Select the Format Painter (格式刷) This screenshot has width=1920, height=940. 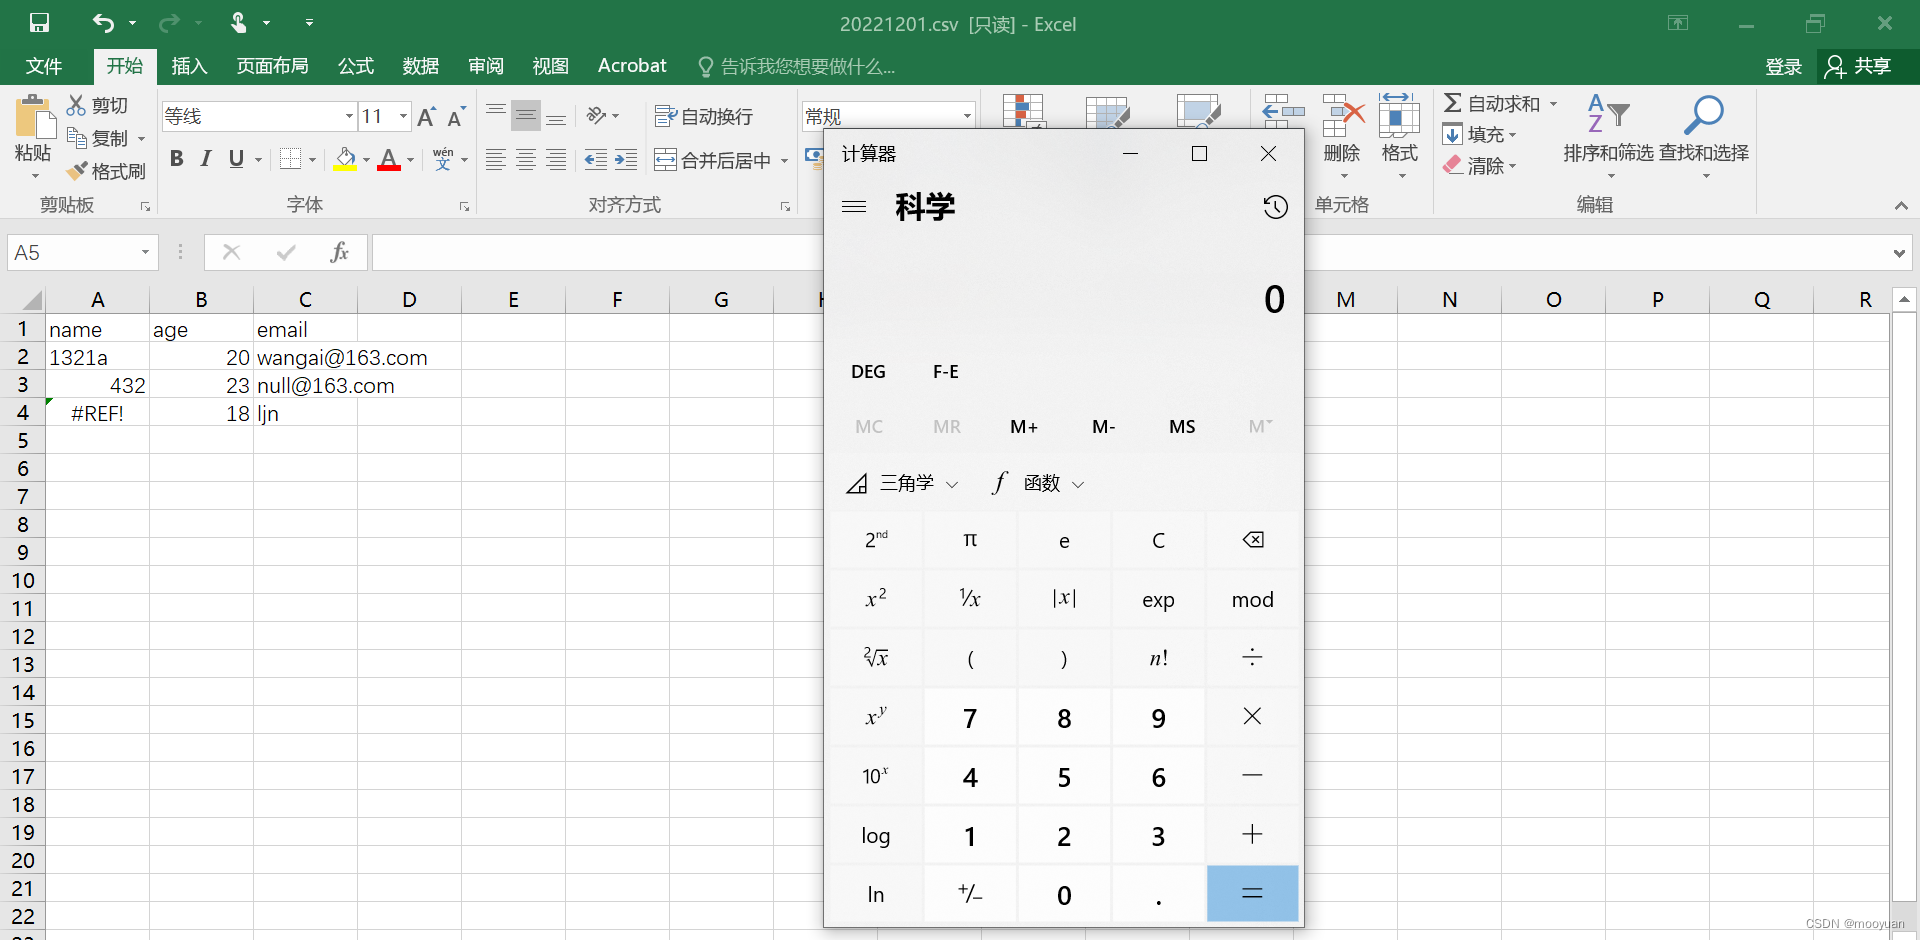click(x=106, y=171)
